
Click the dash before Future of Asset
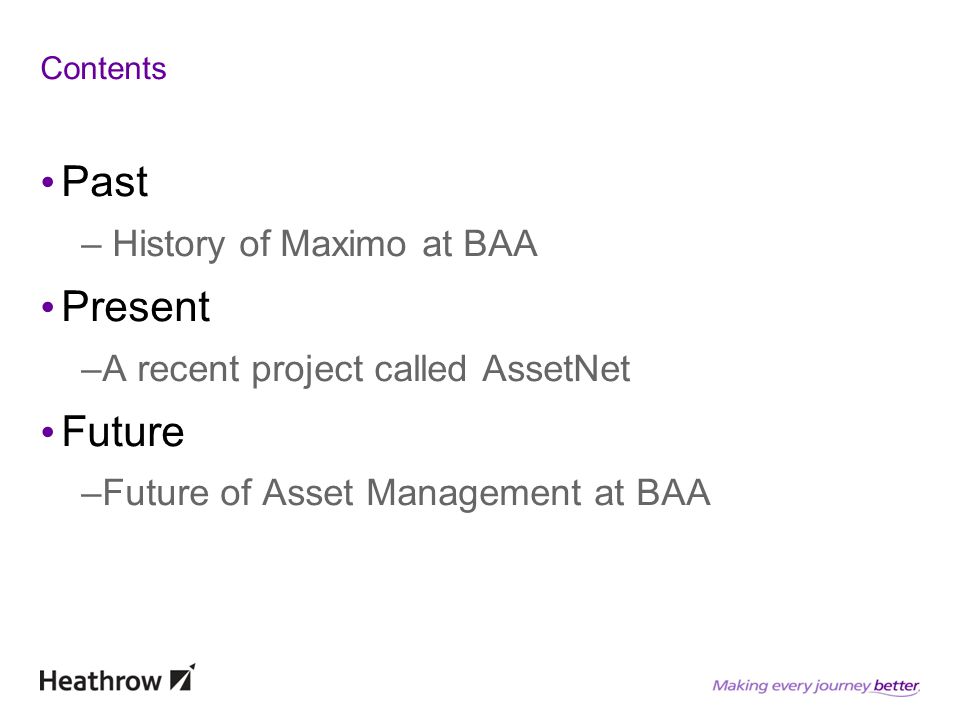click(91, 496)
